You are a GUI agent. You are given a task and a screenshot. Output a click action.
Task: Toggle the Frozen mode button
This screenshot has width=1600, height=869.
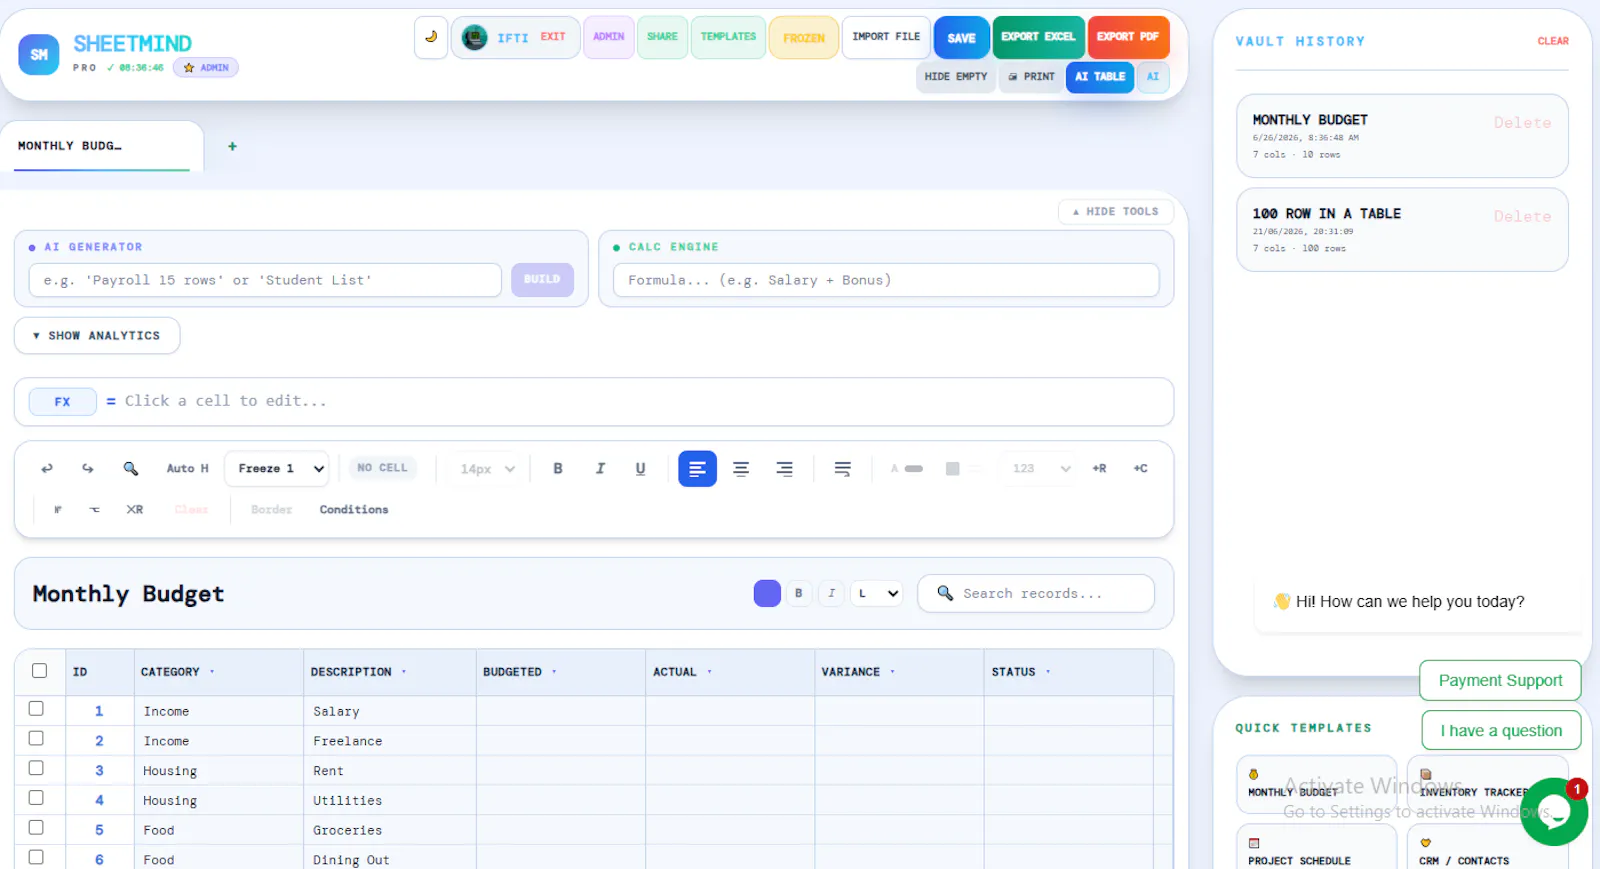pos(804,38)
